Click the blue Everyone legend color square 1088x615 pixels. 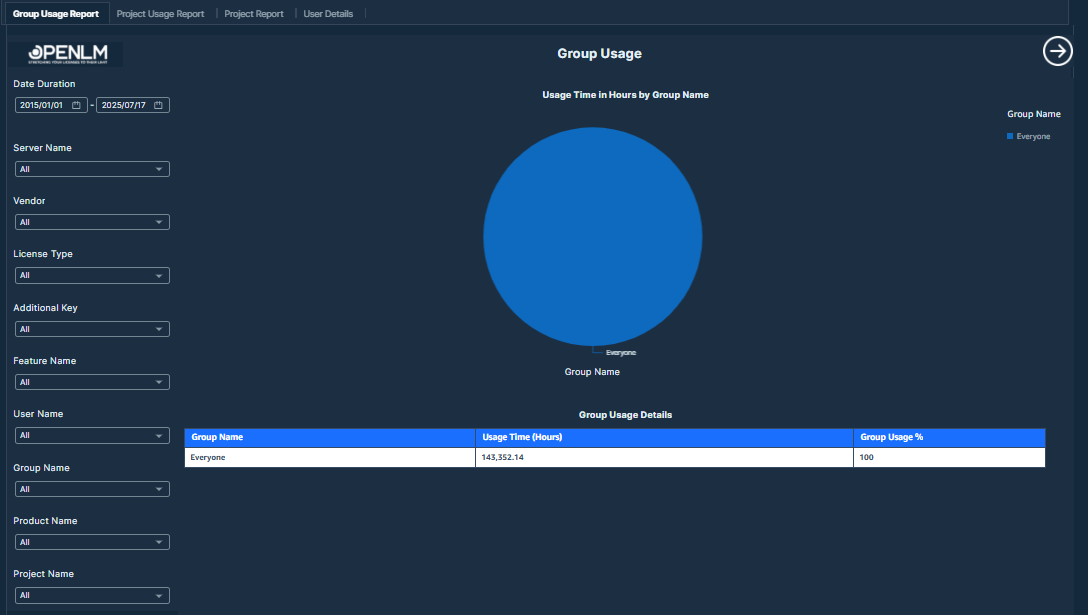[1010, 136]
